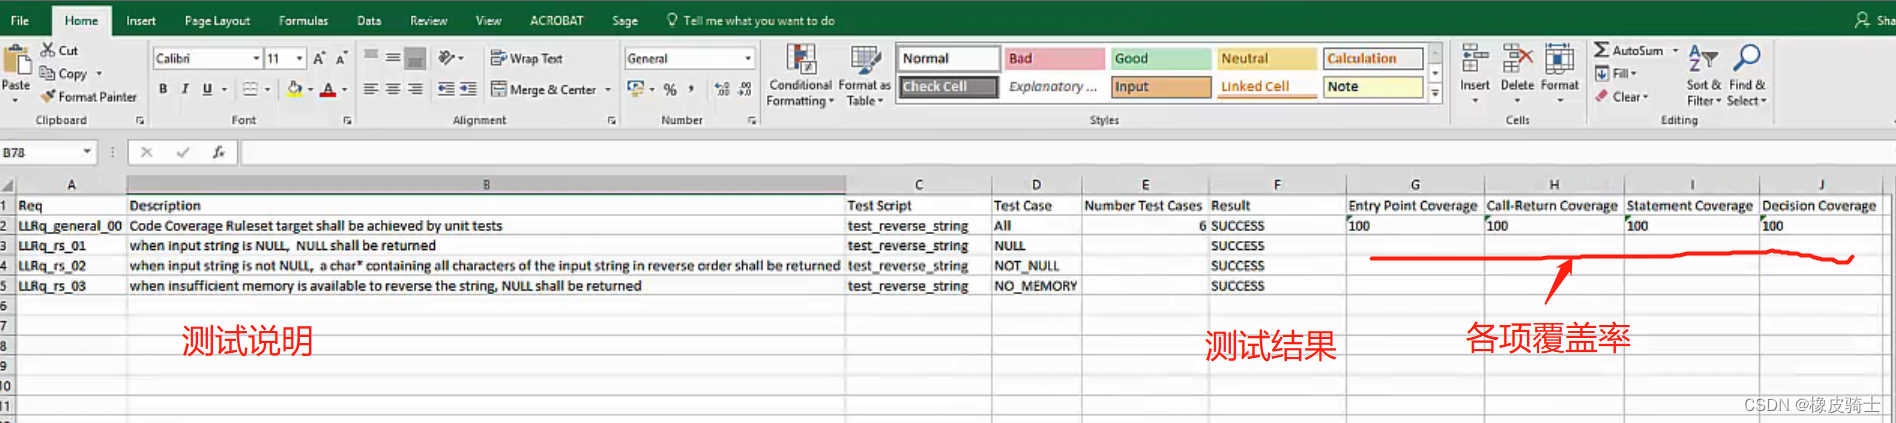Switch to the Data tab
This screenshot has height=423, width=1896.
[369, 20]
